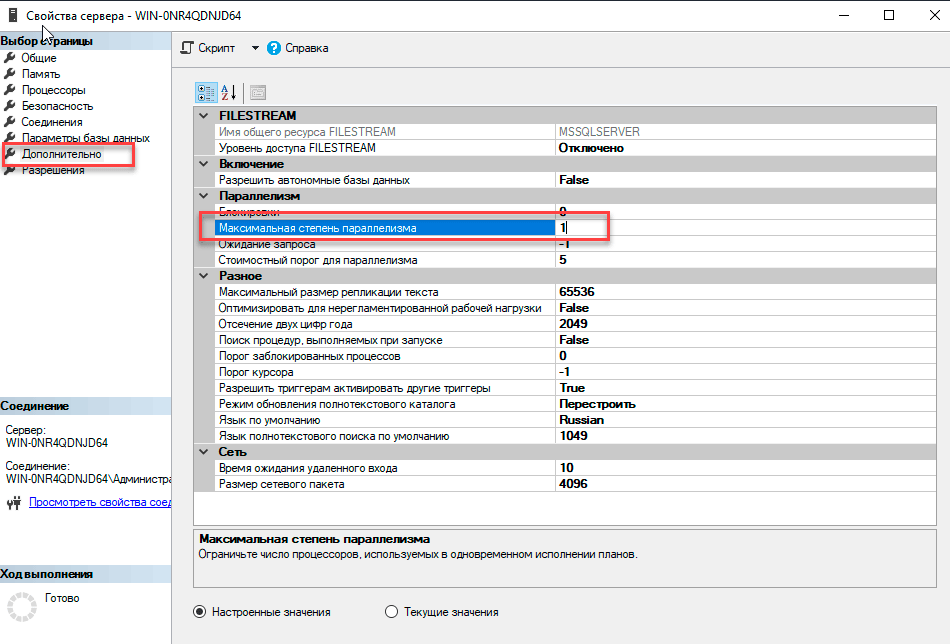Image resolution: width=950 pixels, height=644 pixels.
Task: Click the Скрипт script icon
Action: [187, 48]
